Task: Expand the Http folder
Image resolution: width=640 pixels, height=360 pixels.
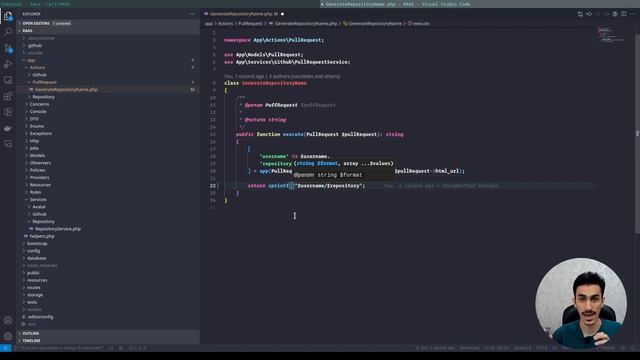Action: 34,141
